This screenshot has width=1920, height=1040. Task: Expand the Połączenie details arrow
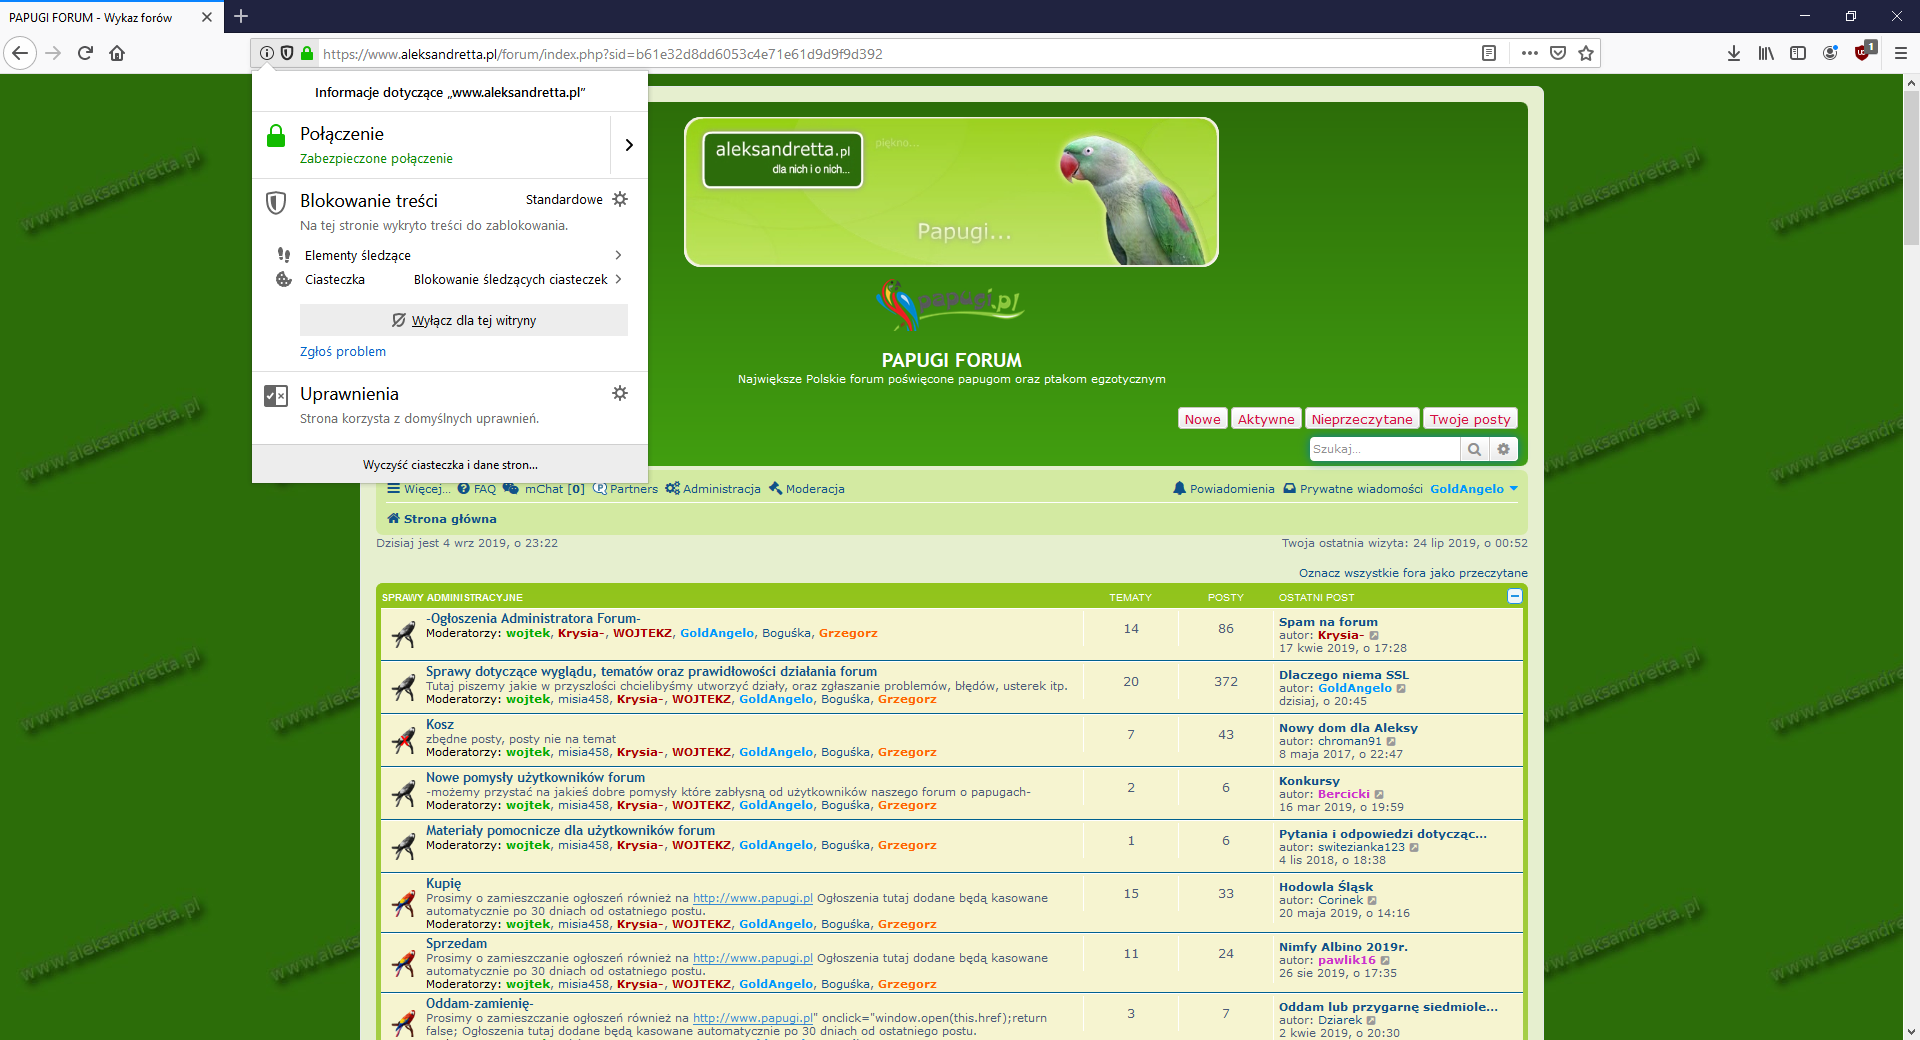coord(628,145)
